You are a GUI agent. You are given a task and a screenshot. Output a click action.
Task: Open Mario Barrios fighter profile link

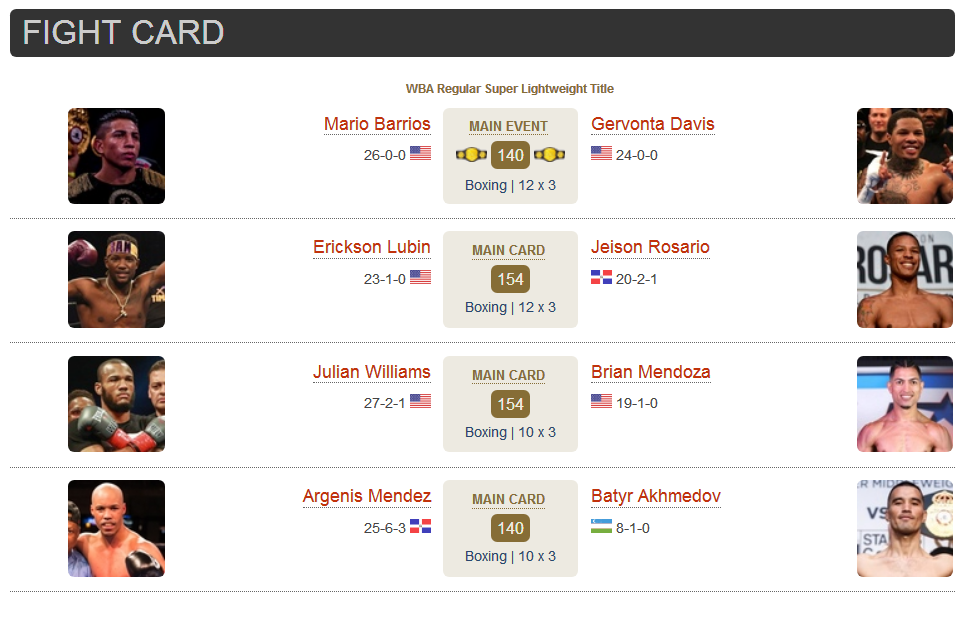click(x=377, y=124)
